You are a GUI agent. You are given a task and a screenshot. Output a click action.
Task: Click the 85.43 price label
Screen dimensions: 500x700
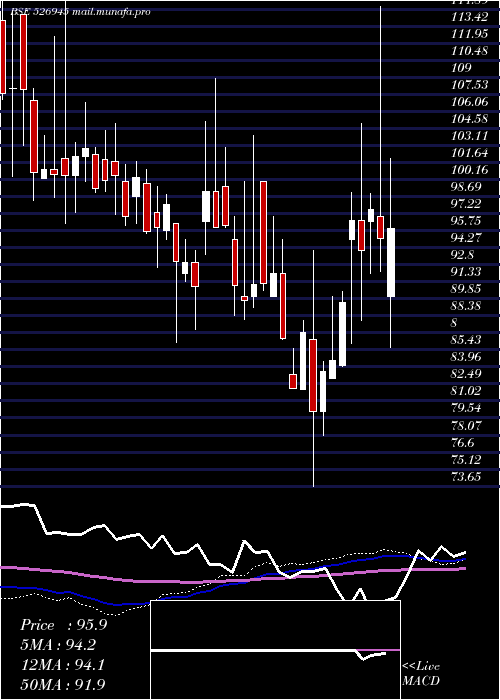[466, 340]
